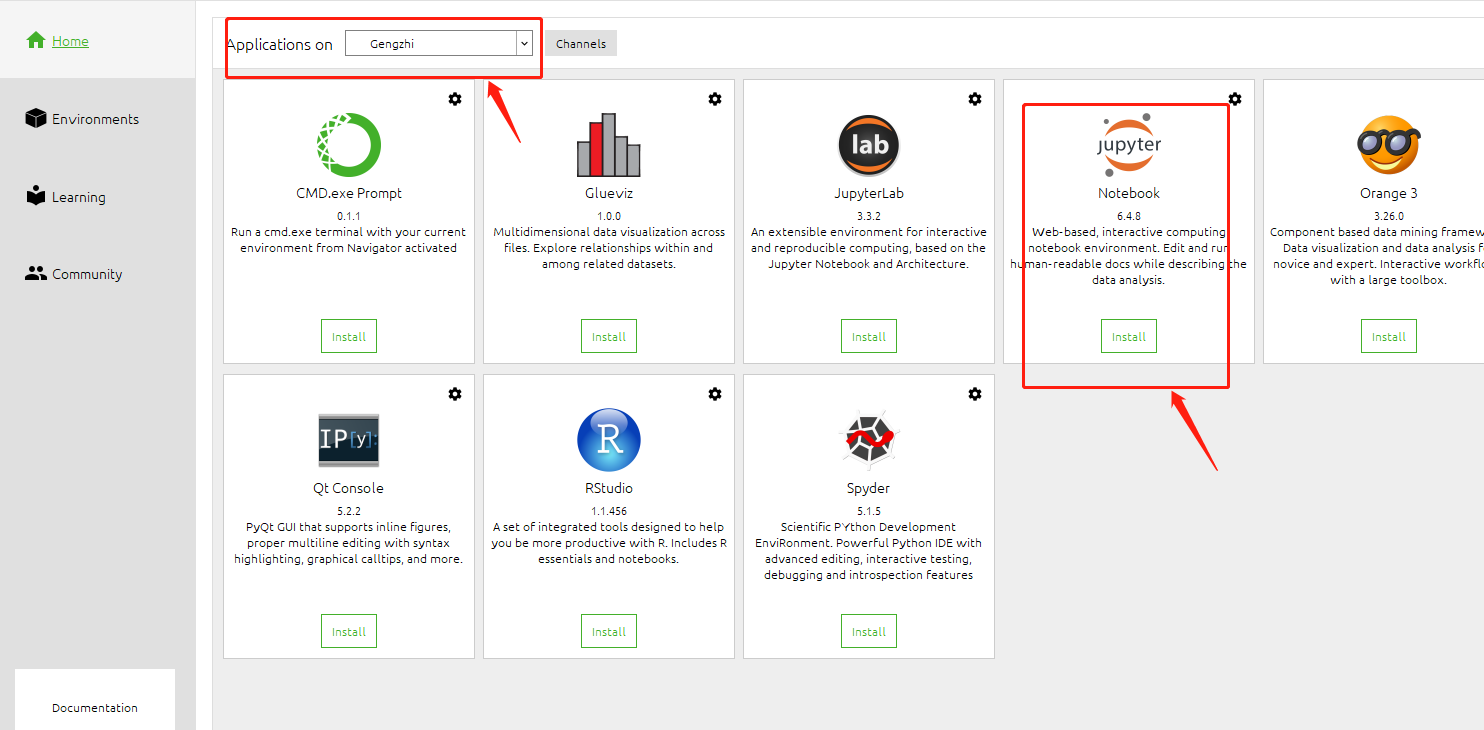Click the CMD.exe Prompt description text

pos(349,240)
